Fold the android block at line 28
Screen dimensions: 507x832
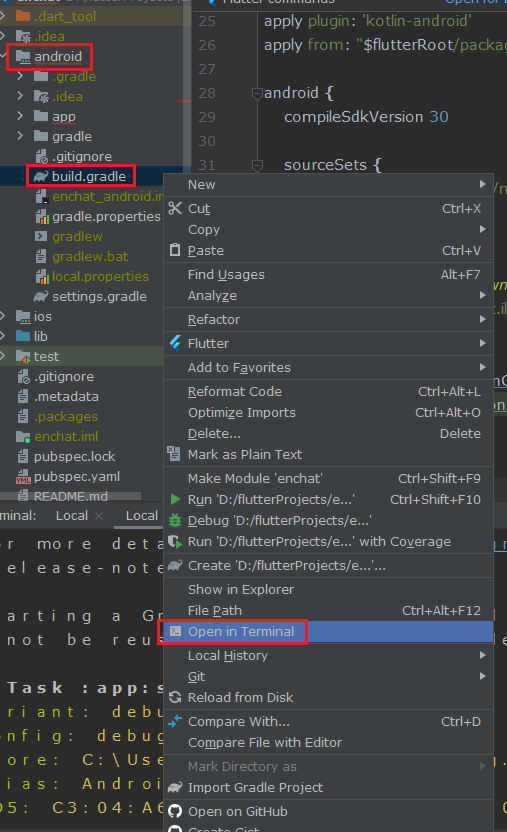[257, 93]
